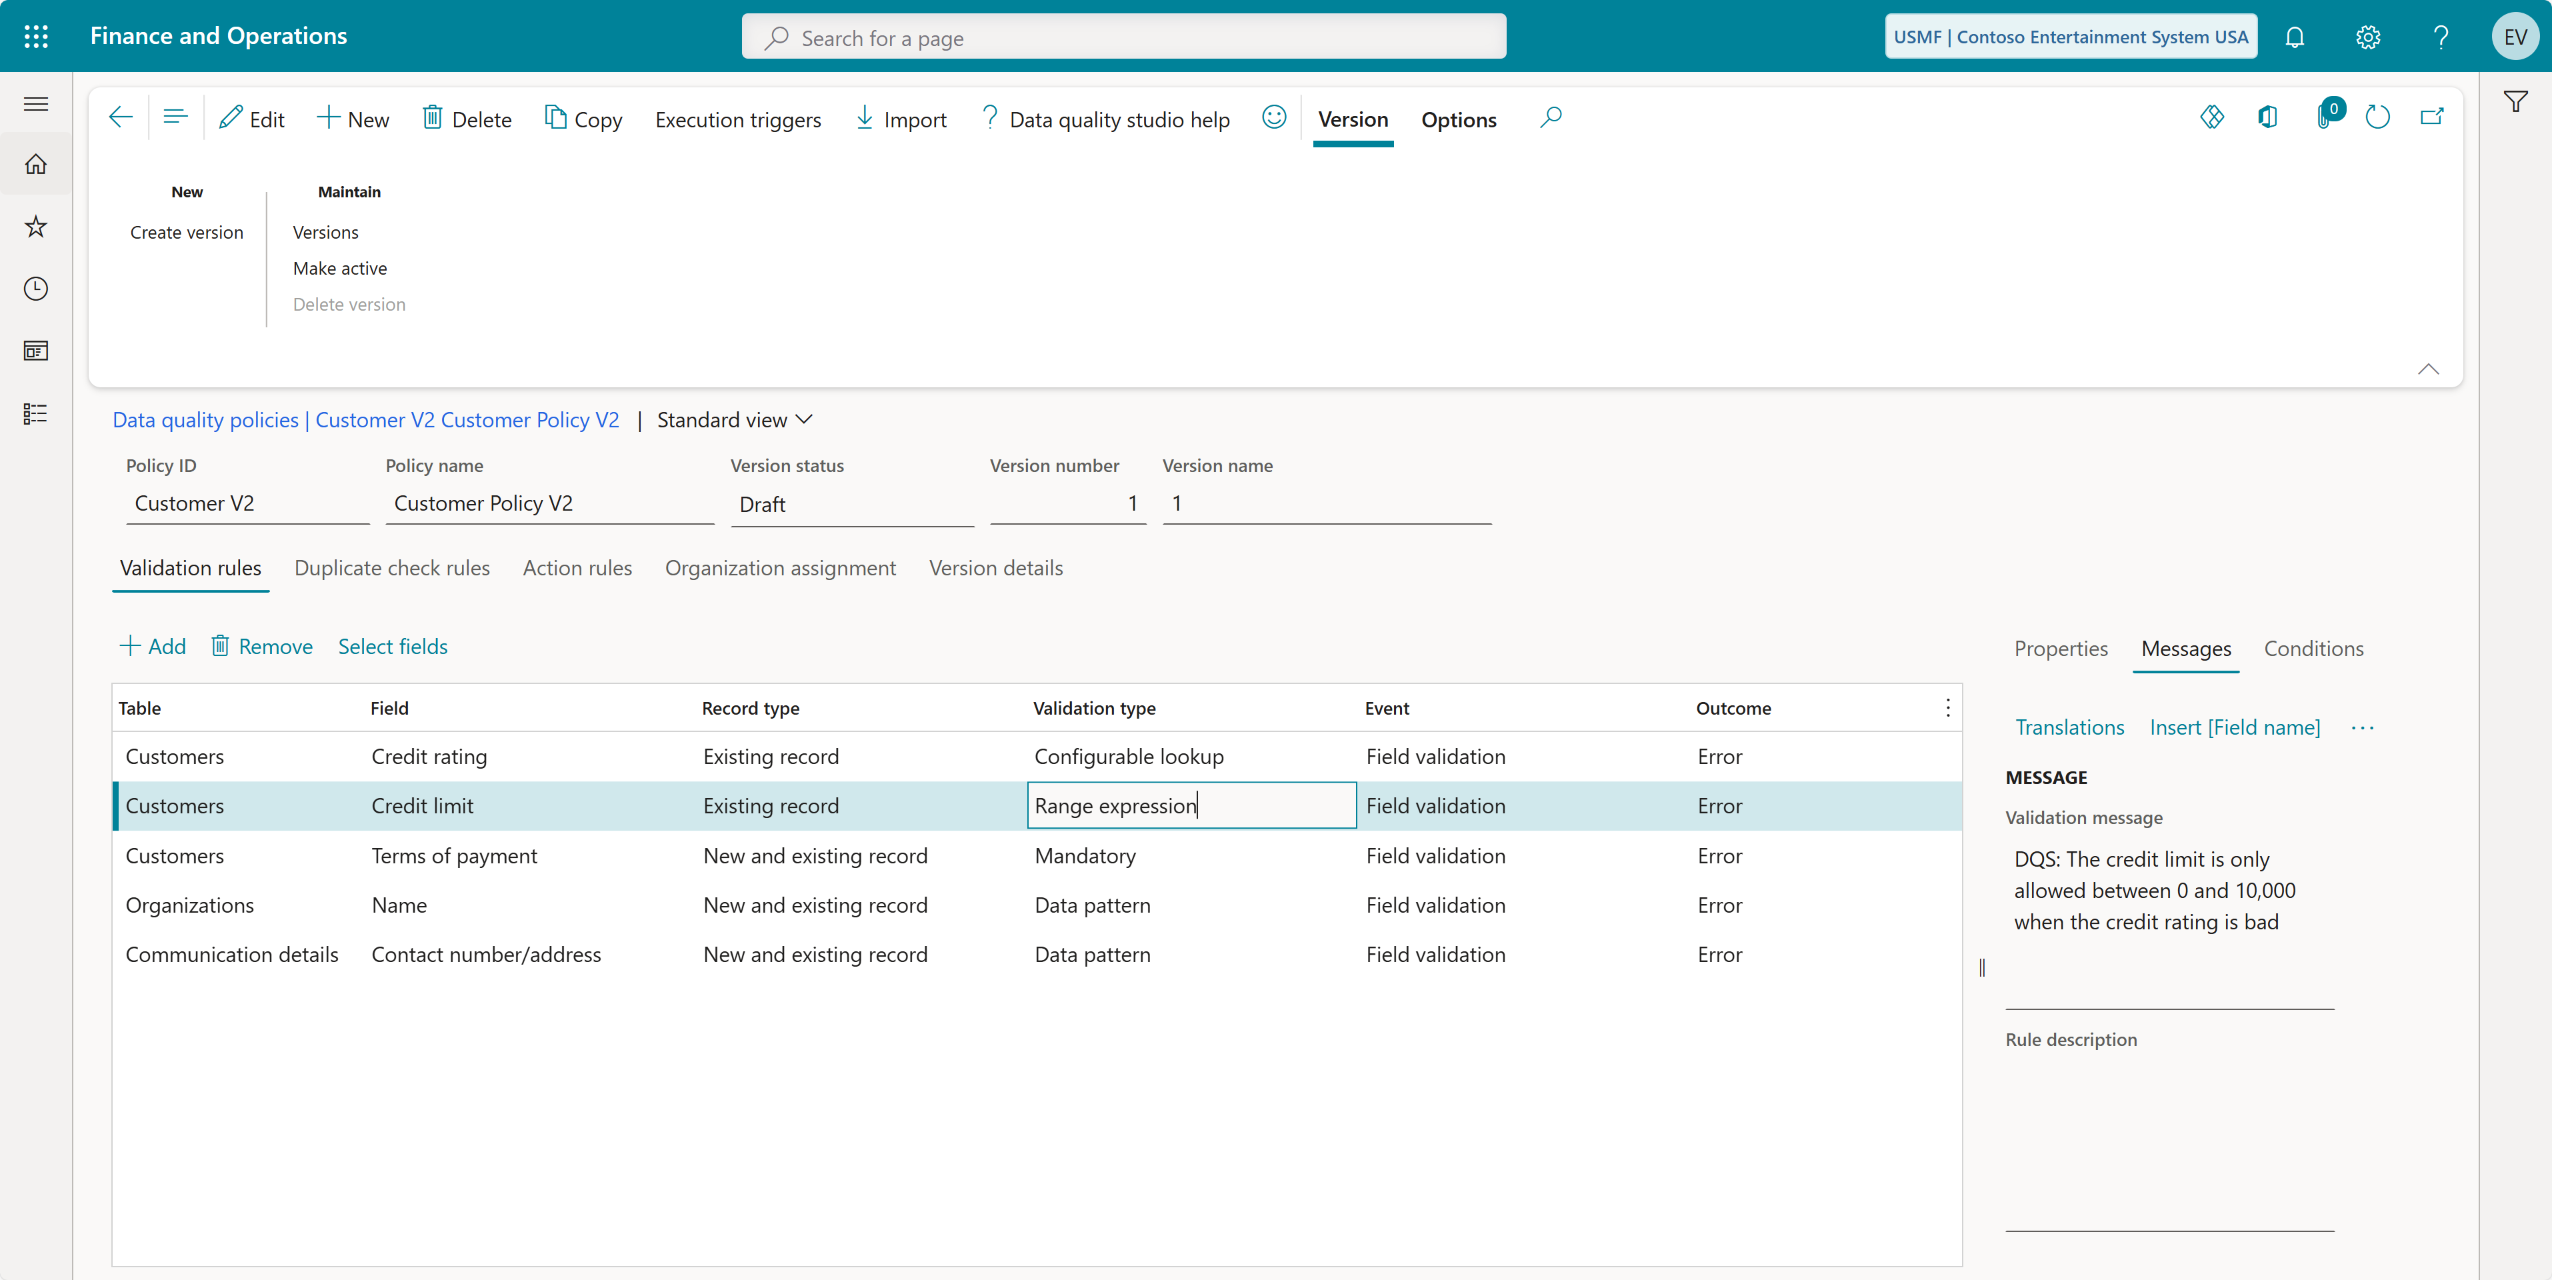
Task: Open Organization assignment tab
Action: pos(780,568)
